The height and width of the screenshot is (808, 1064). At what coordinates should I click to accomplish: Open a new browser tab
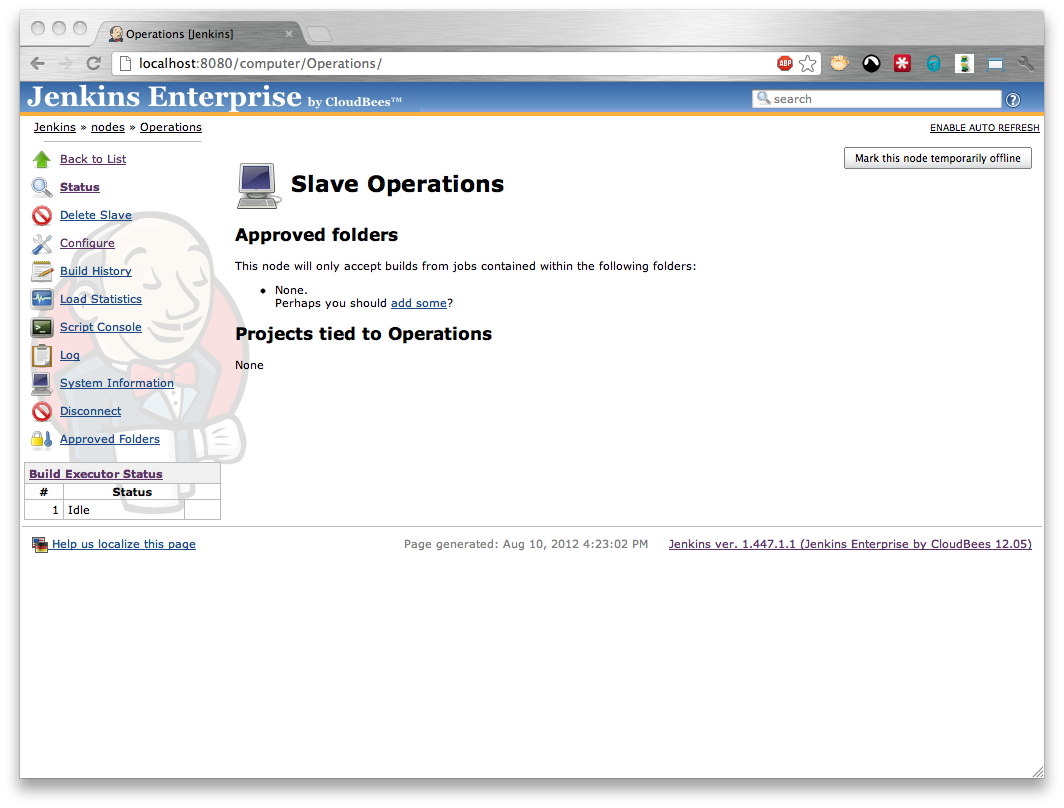point(319,34)
